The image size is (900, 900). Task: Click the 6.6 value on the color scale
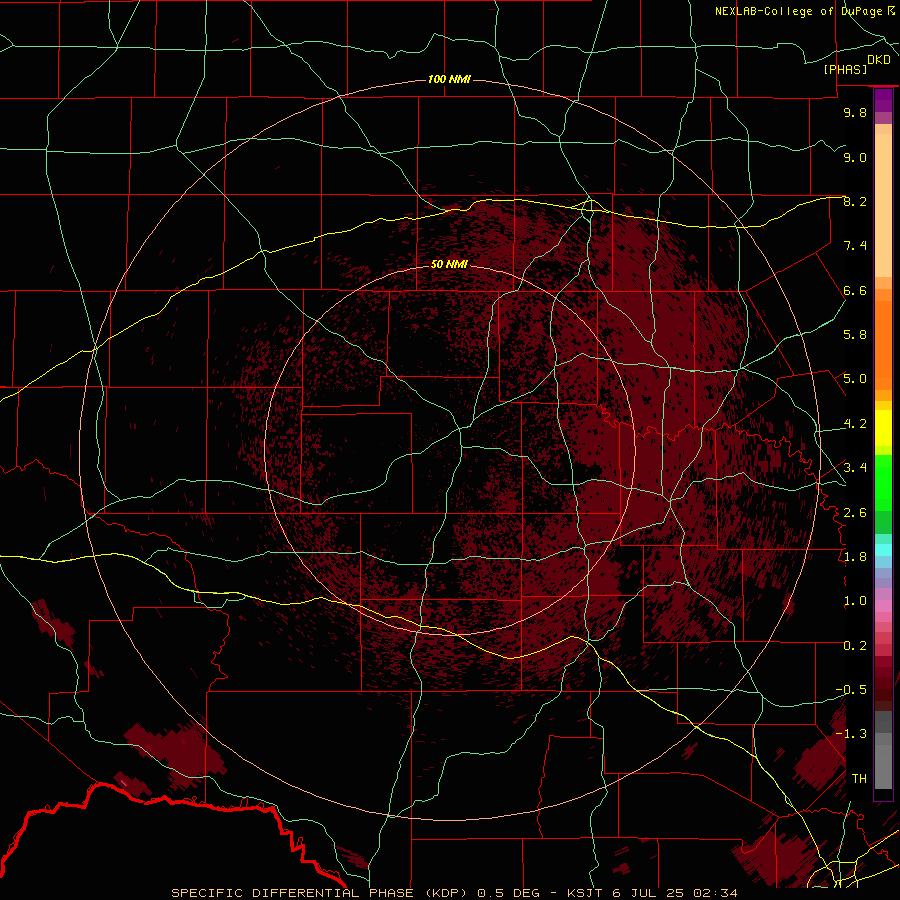[855, 290]
